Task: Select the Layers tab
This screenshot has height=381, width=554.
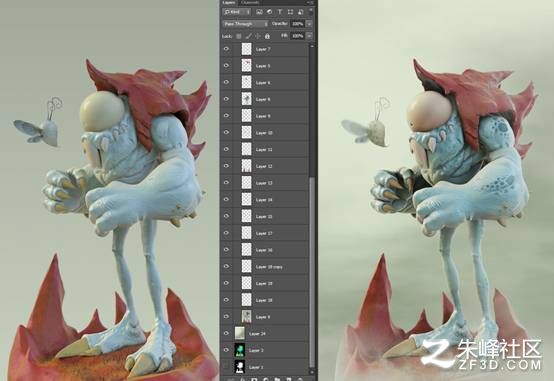Action: coord(229,2)
